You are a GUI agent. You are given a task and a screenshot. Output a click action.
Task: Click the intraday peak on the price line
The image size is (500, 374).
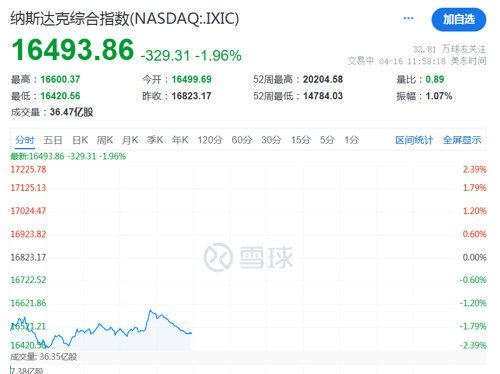pos(150,311)
